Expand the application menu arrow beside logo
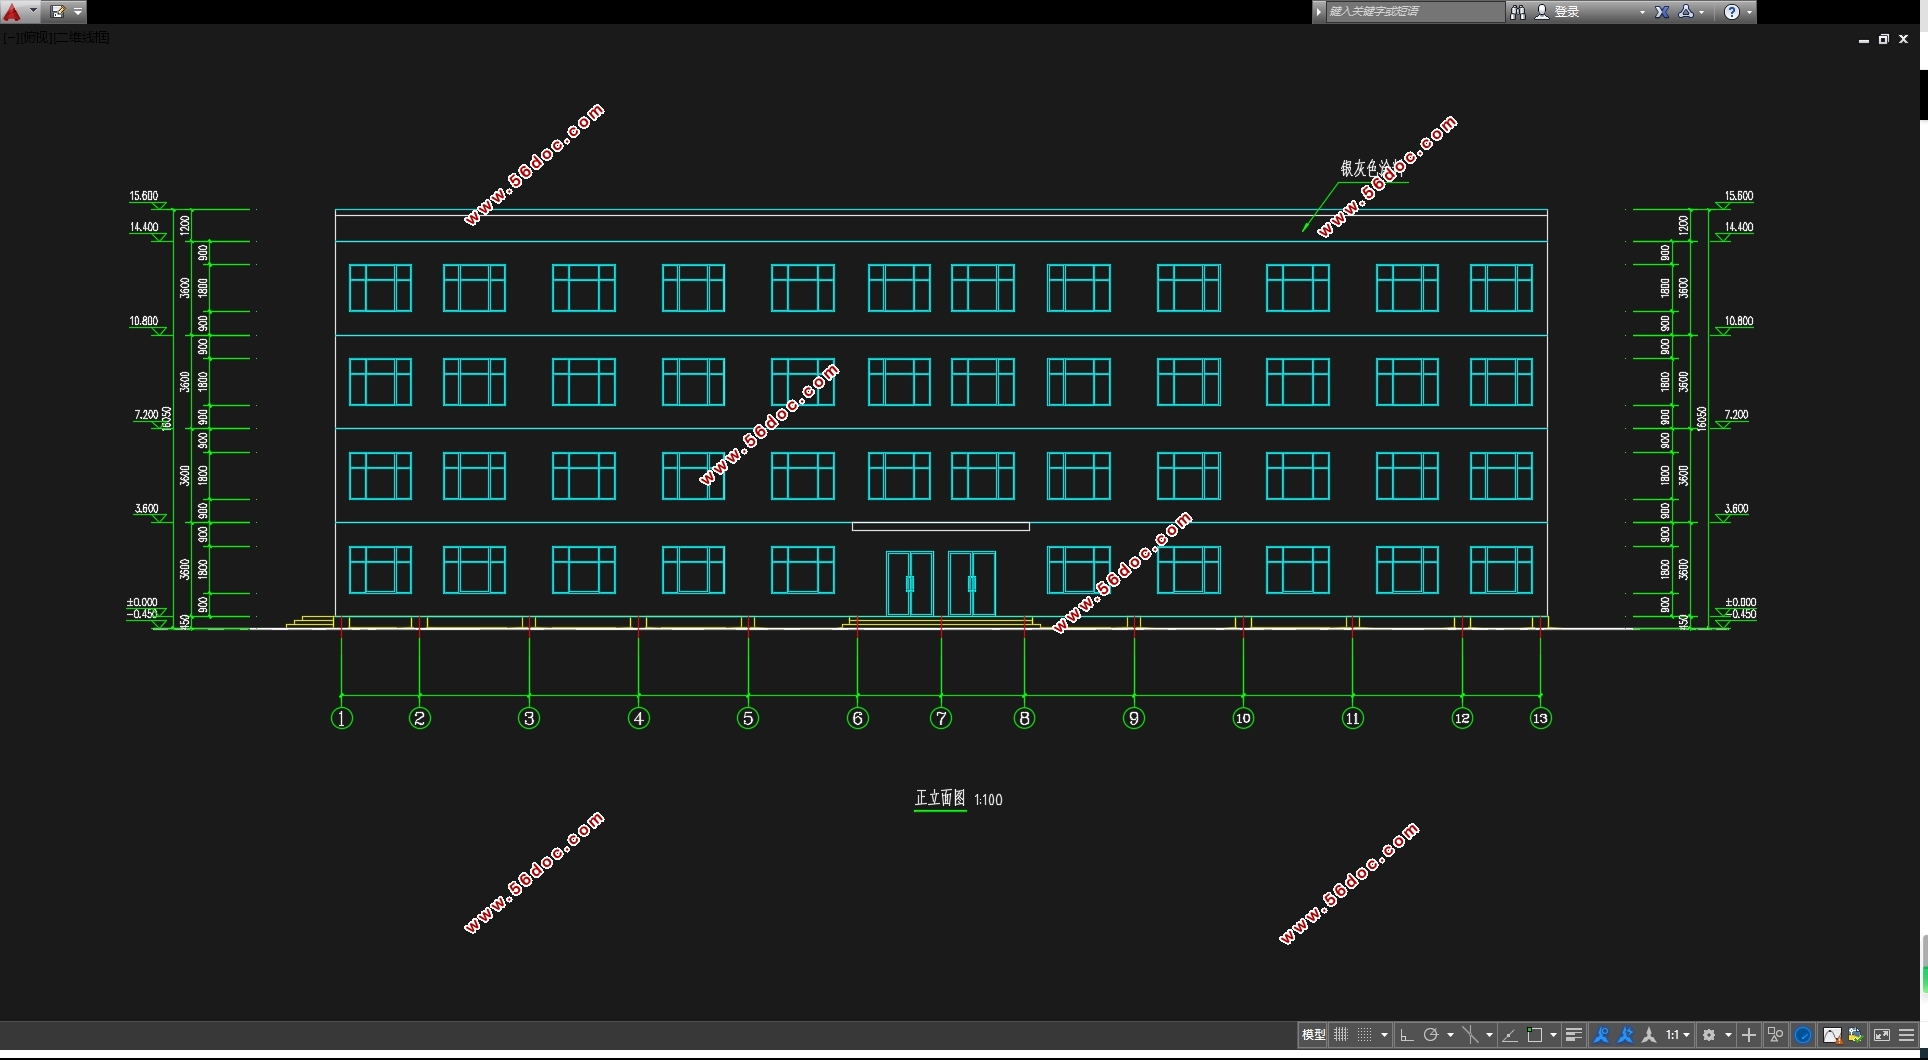Image resolution: width=1928 pixels, height=1060 pixels. pos(33,12)
